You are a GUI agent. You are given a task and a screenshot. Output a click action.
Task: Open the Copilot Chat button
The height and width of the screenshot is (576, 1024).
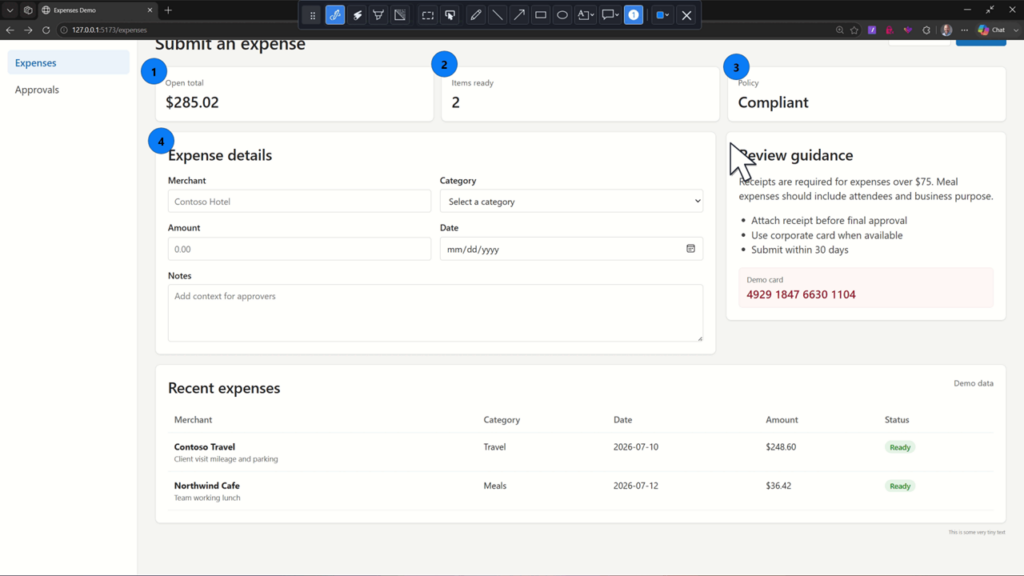[x=991, y=30]
